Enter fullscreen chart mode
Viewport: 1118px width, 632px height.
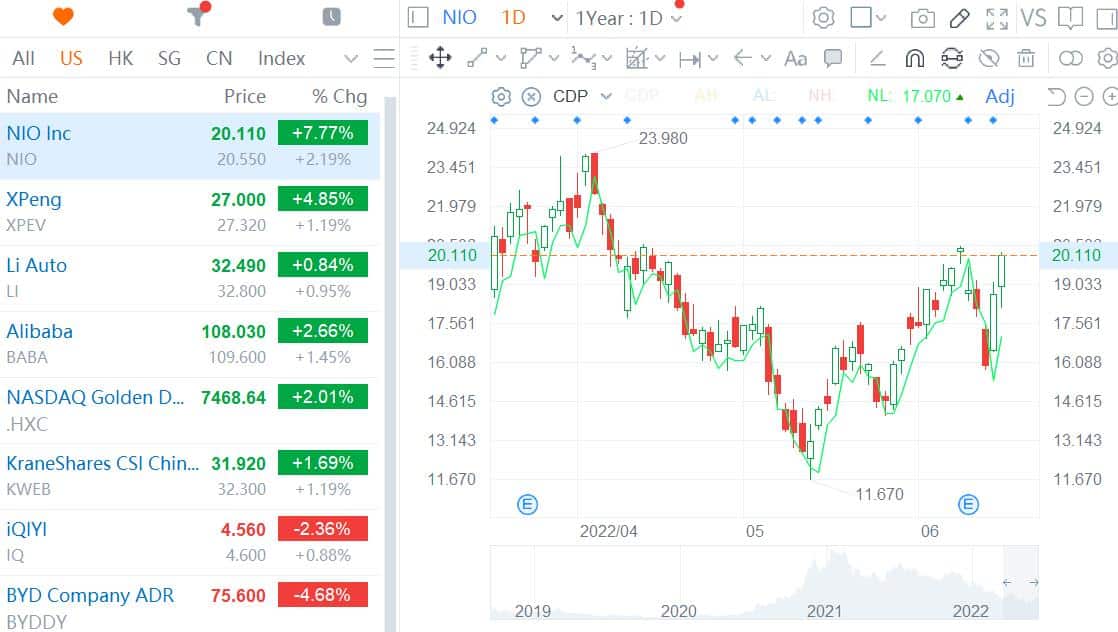[997, 17]
